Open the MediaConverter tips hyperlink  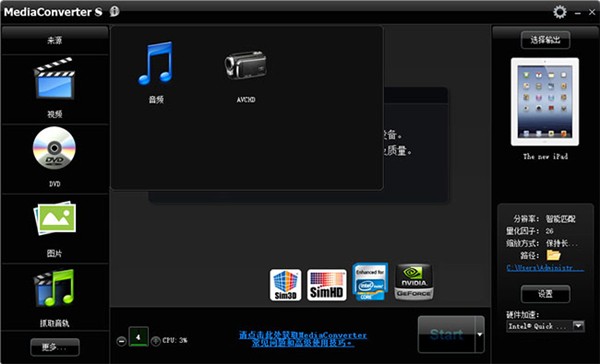coord(303,339)
